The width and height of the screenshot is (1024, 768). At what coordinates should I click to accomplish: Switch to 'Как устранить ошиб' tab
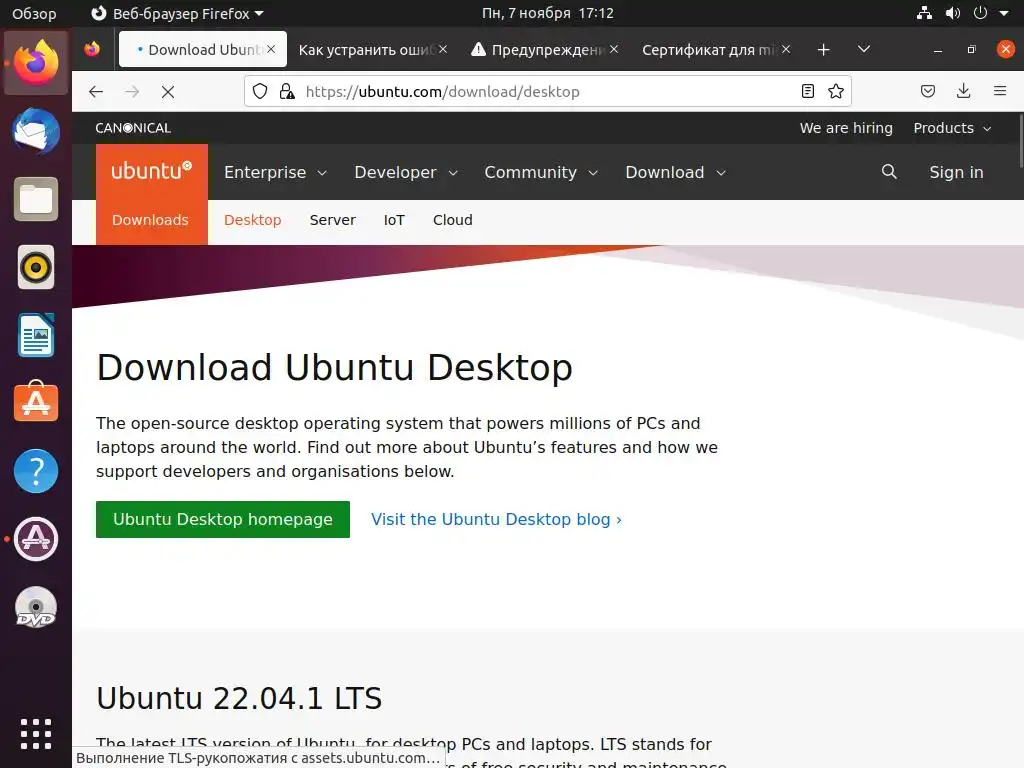click(x=366, y=50)
